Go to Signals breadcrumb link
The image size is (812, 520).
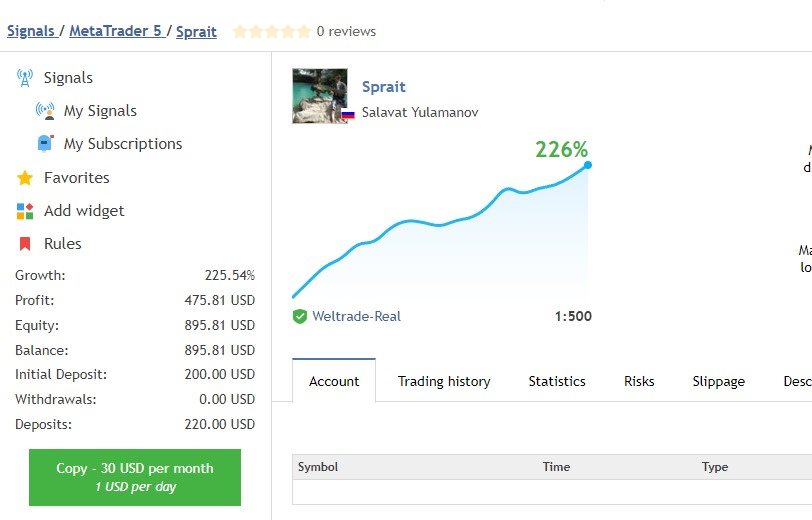[x=31, y=31]
